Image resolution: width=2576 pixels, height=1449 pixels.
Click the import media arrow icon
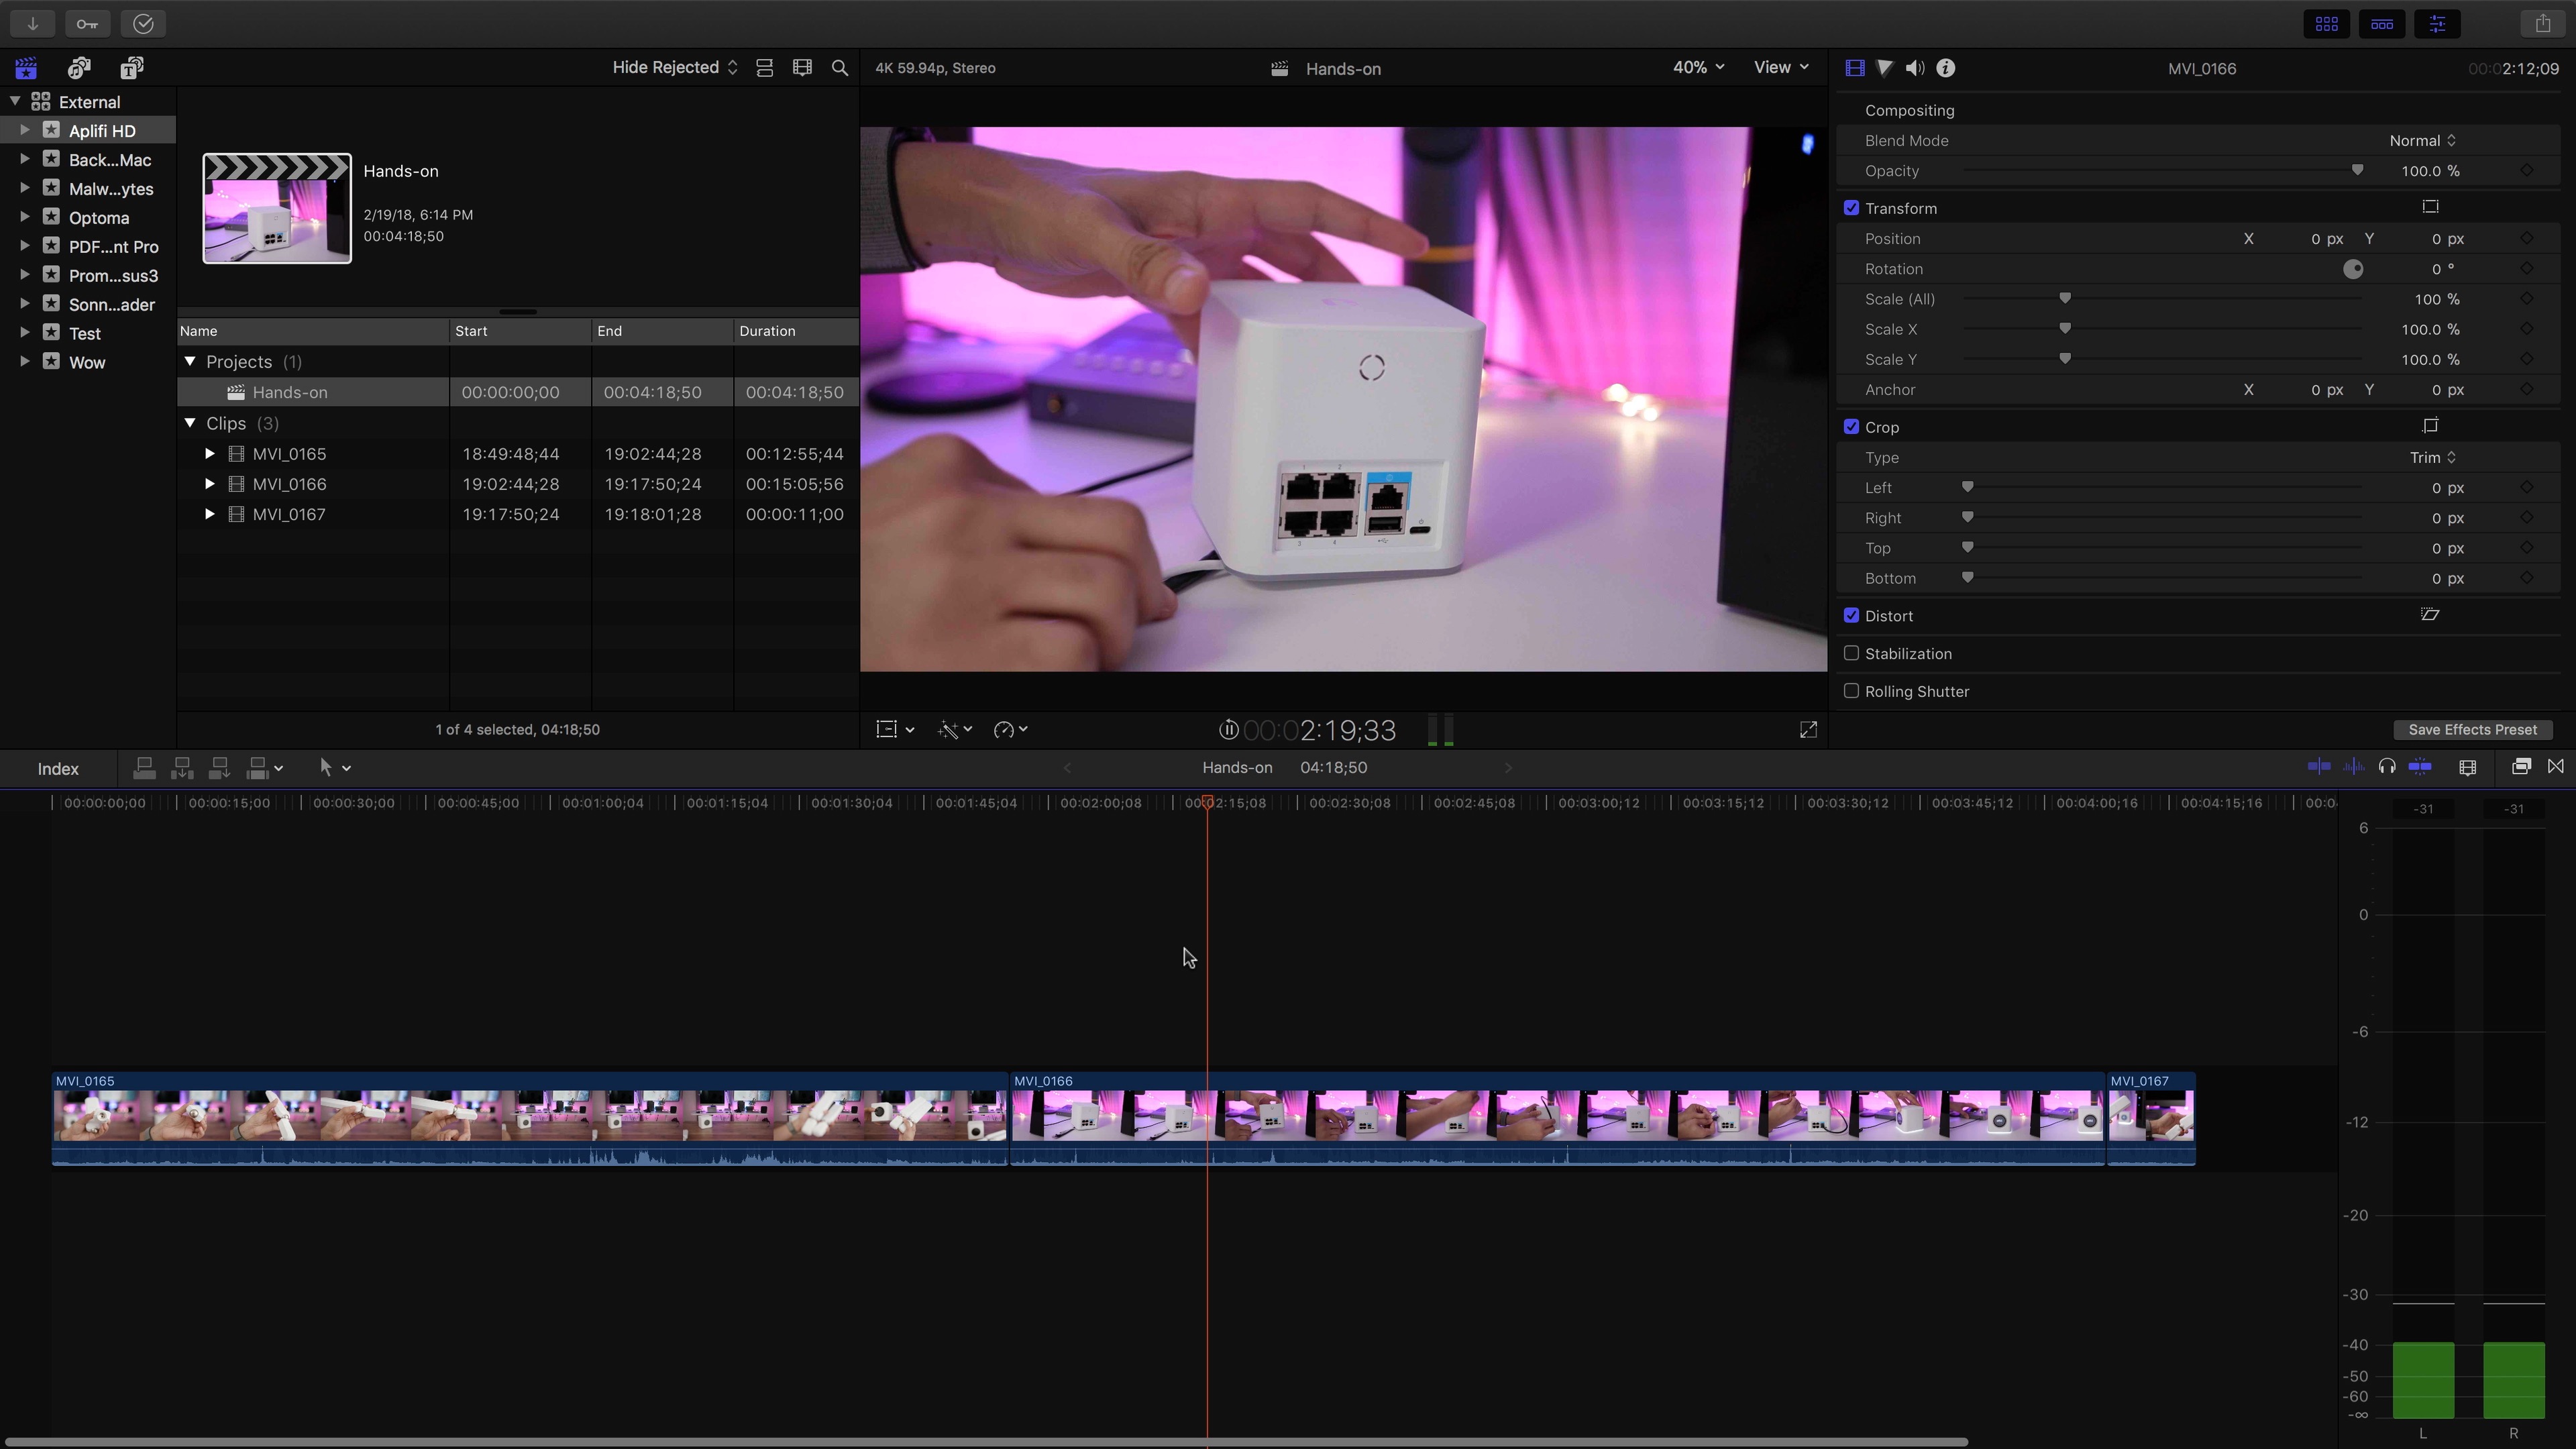[32, 24]
